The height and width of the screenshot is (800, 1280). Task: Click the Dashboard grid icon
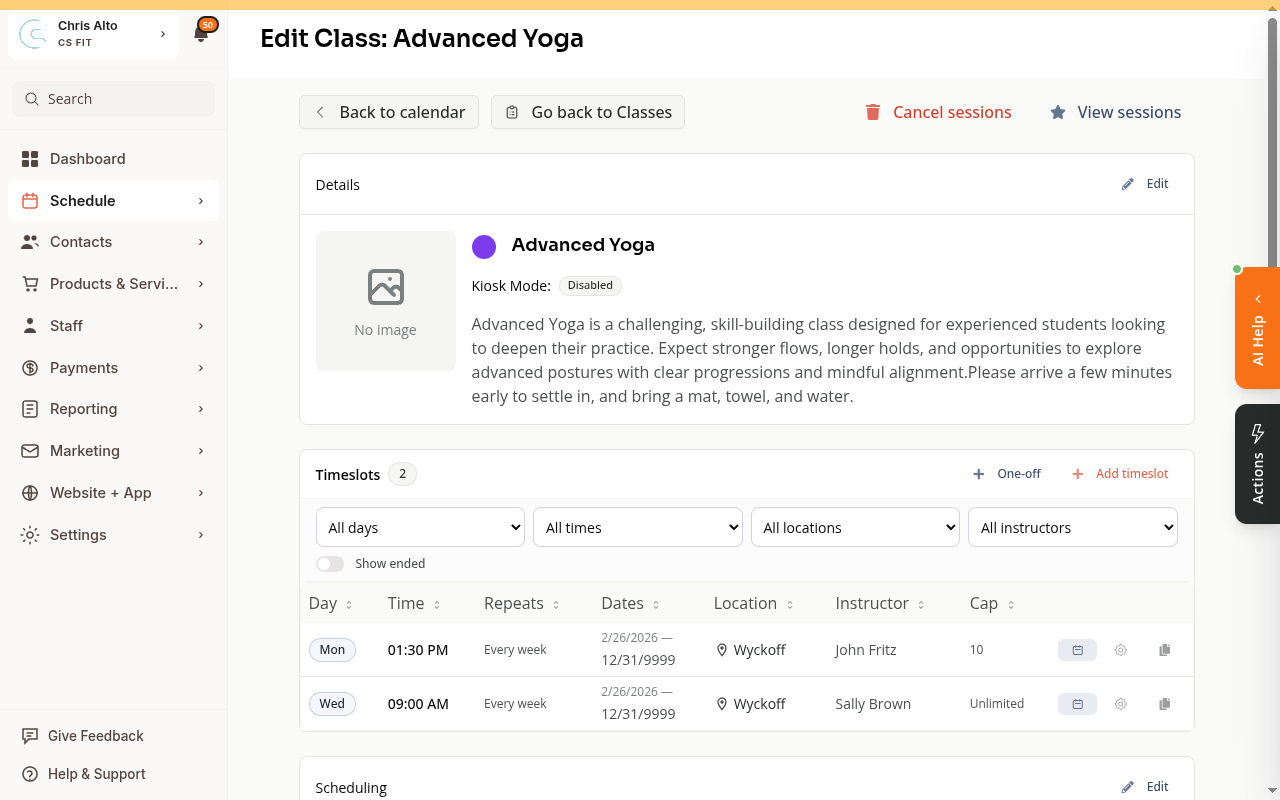tap(30, 159)
